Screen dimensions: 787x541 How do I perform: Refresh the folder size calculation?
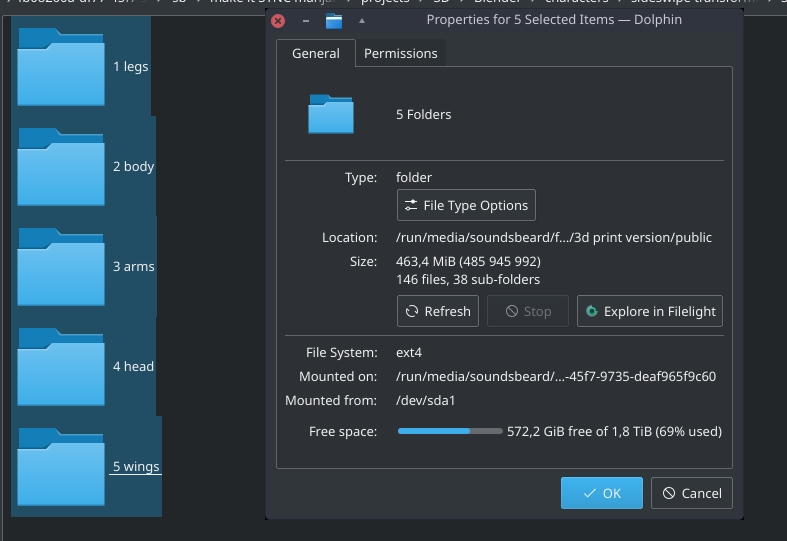[x=438, y=311]
